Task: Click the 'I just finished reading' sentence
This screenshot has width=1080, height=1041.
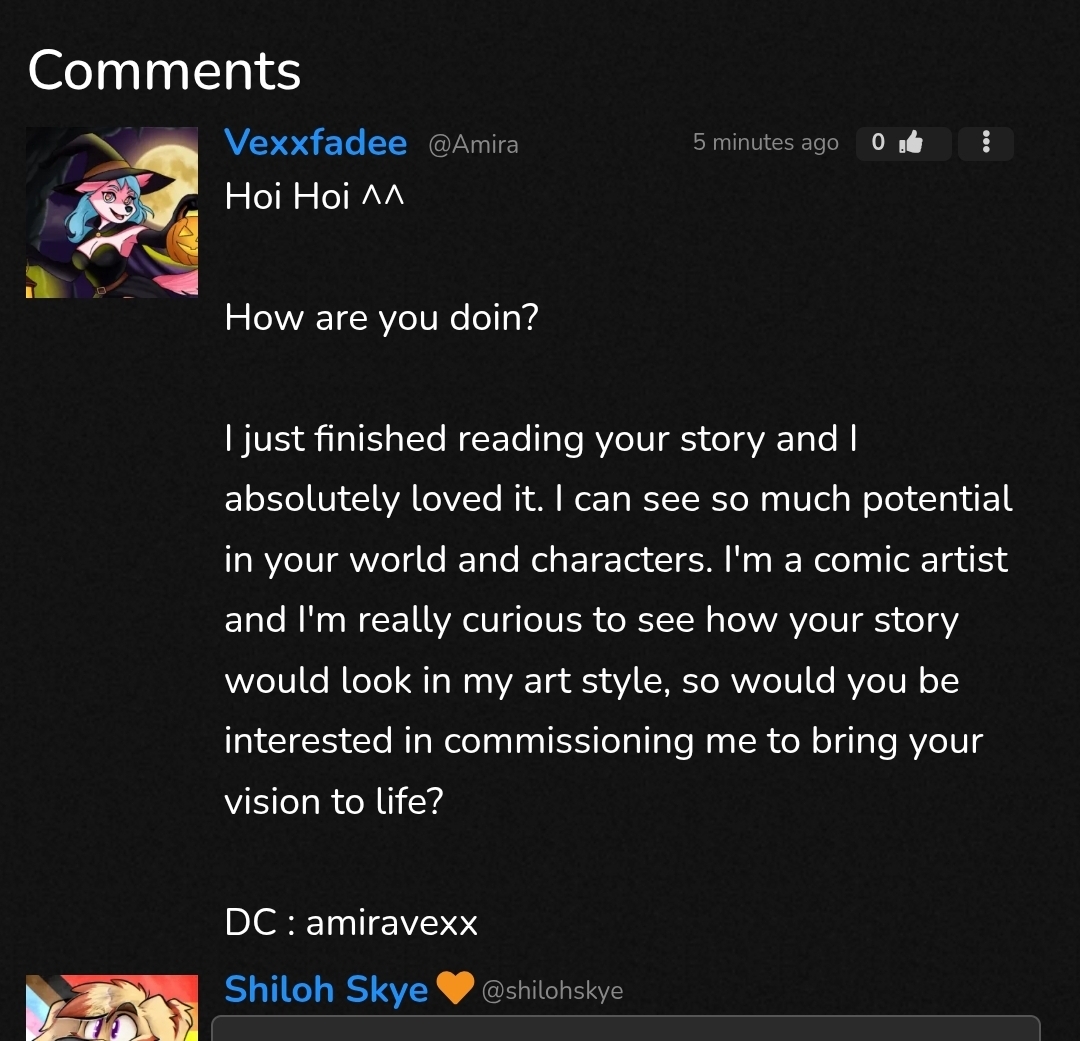Action: pyautogui.click(x=540, y=439)
